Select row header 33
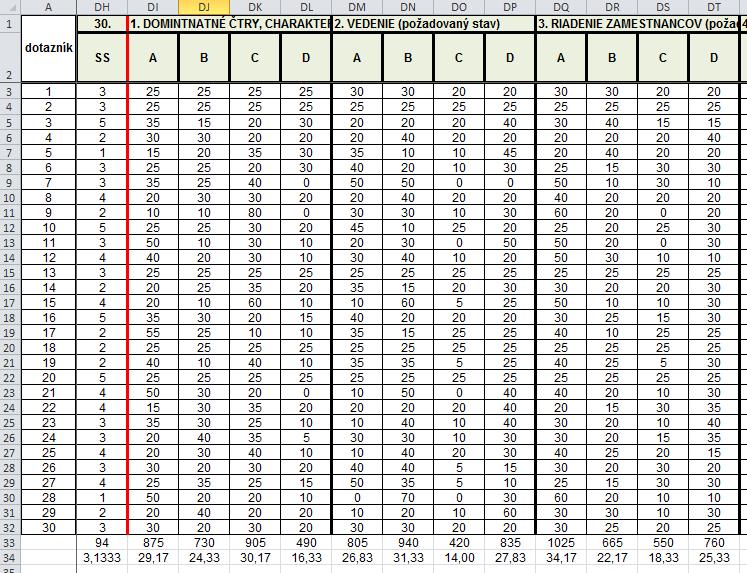 [x=10, y=543]
